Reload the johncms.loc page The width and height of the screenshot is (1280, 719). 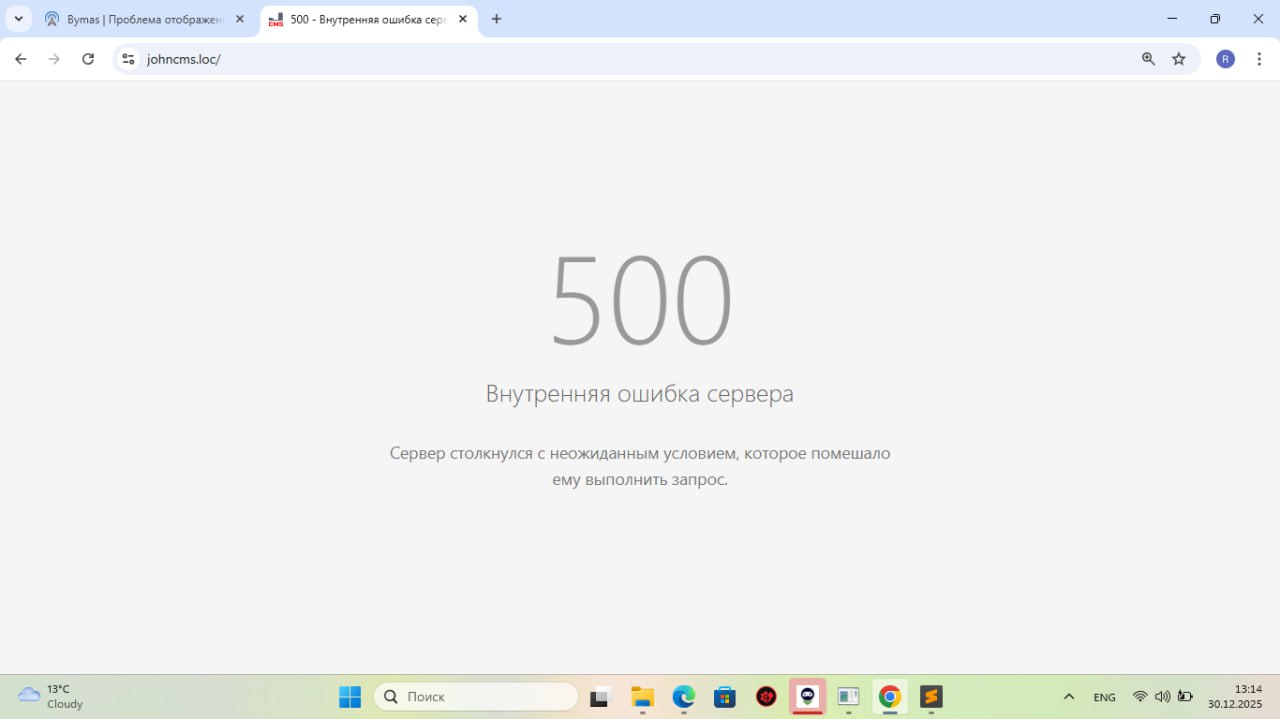coord(88,59)
